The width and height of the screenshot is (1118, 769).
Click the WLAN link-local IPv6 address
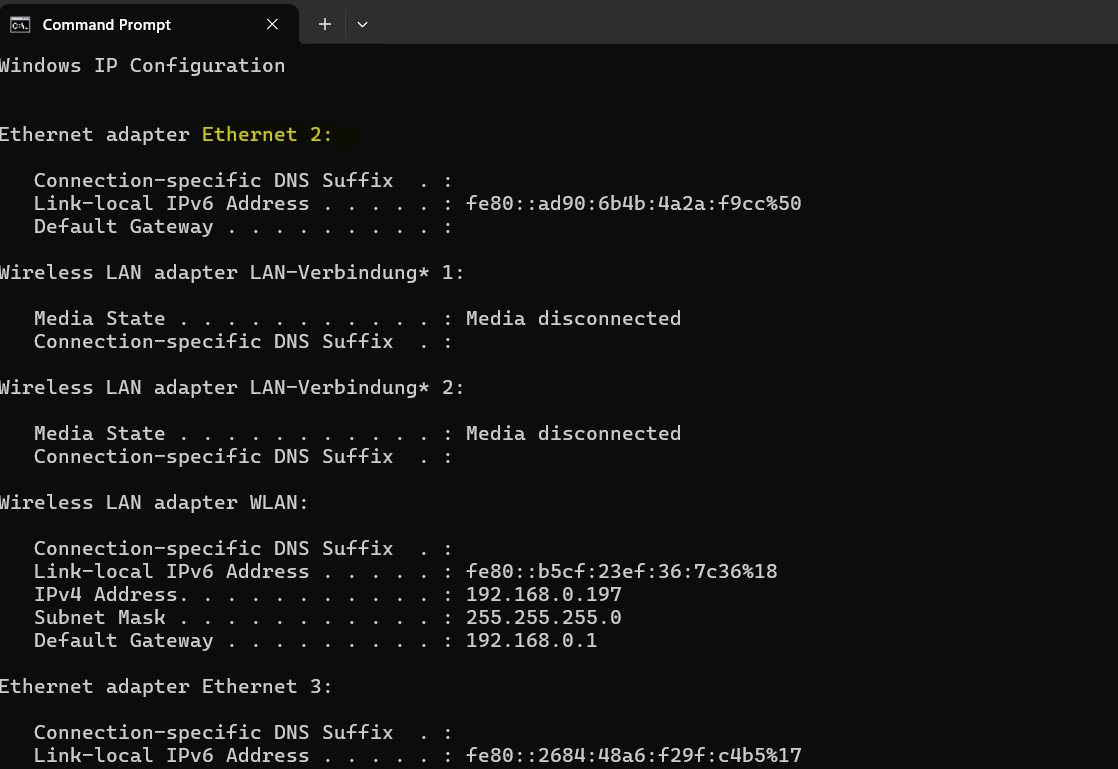click(x=621, y=572)
